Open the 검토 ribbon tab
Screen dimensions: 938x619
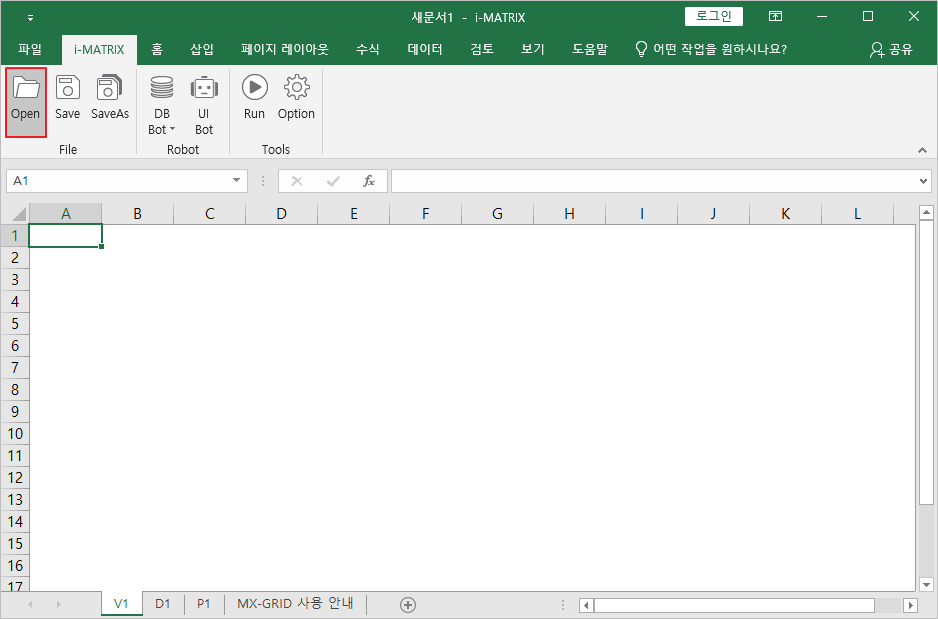click(x=482, y=49)
